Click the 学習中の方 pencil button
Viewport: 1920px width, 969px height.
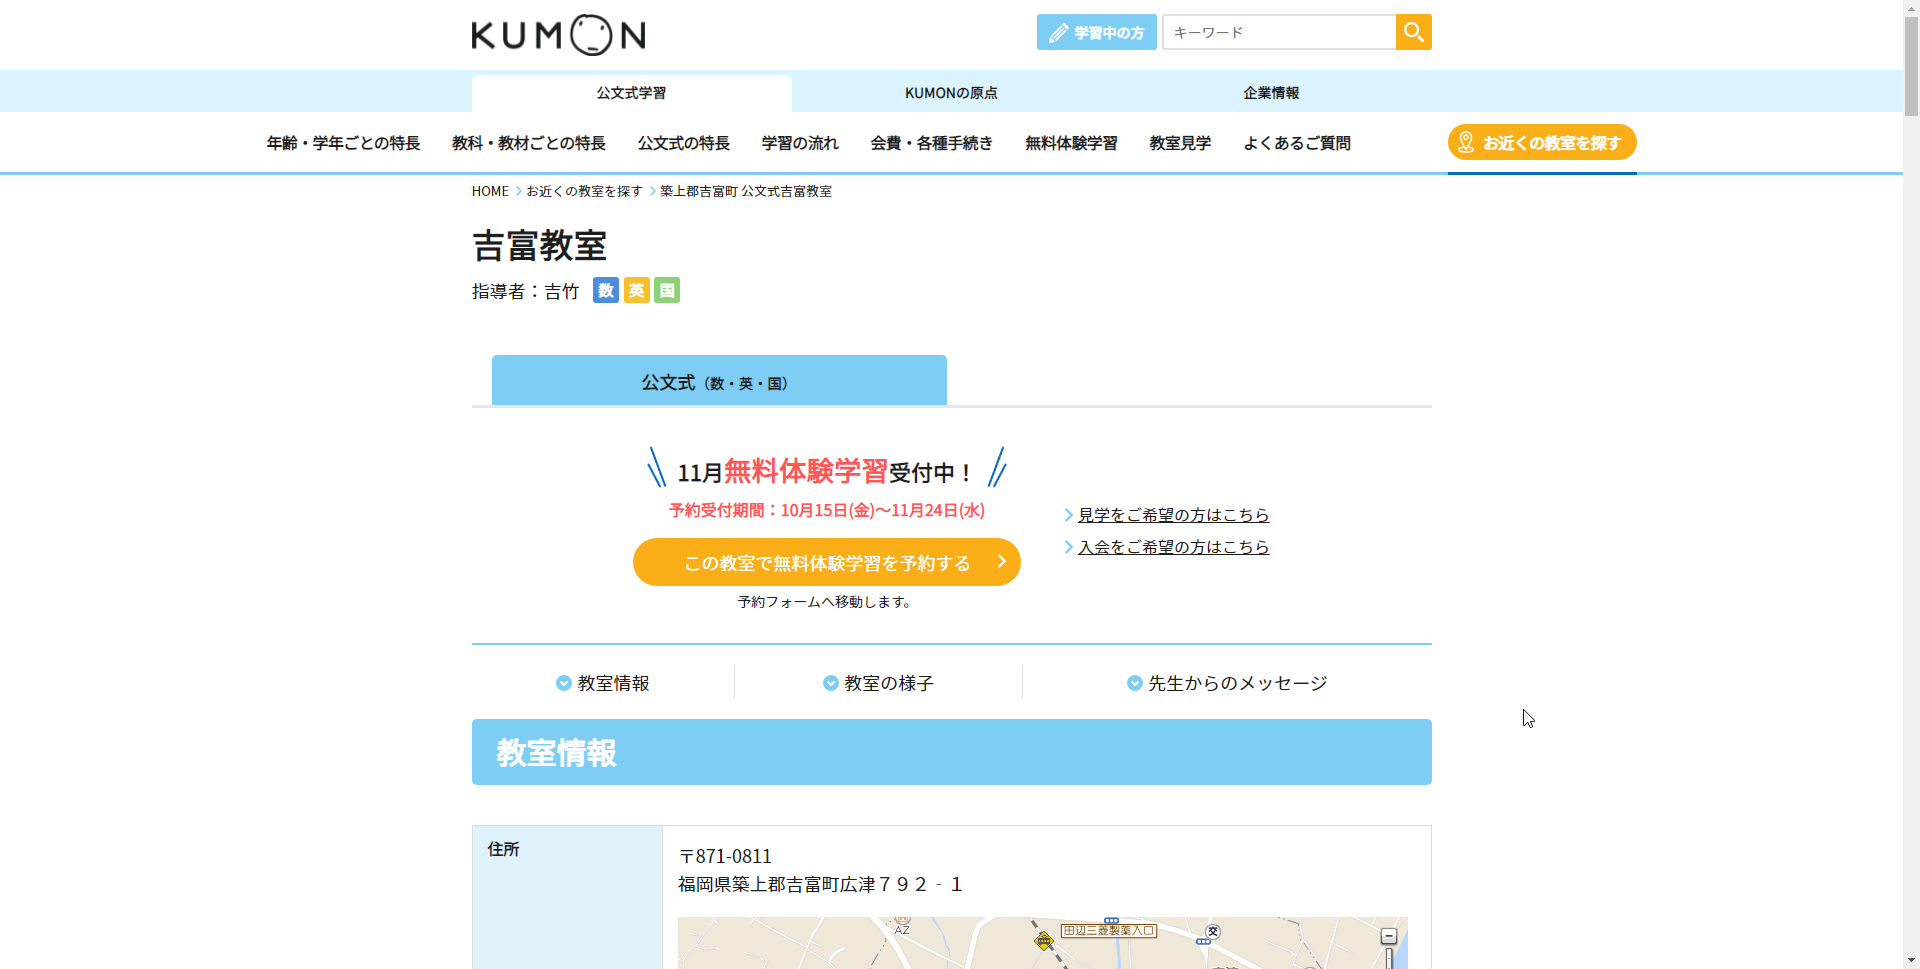click(x=1096, y=32)
